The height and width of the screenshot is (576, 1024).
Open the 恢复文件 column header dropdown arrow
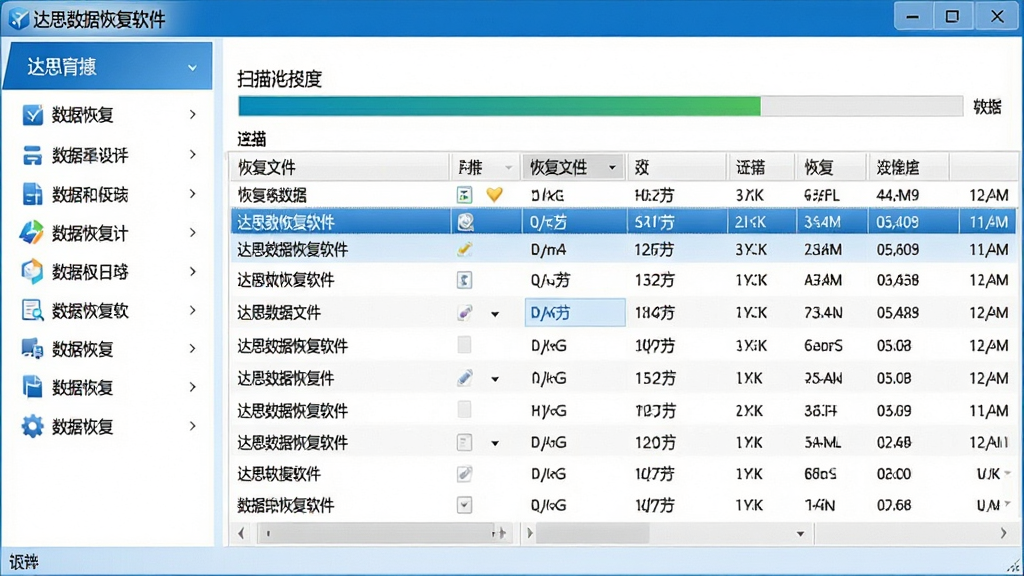point(612,168)
